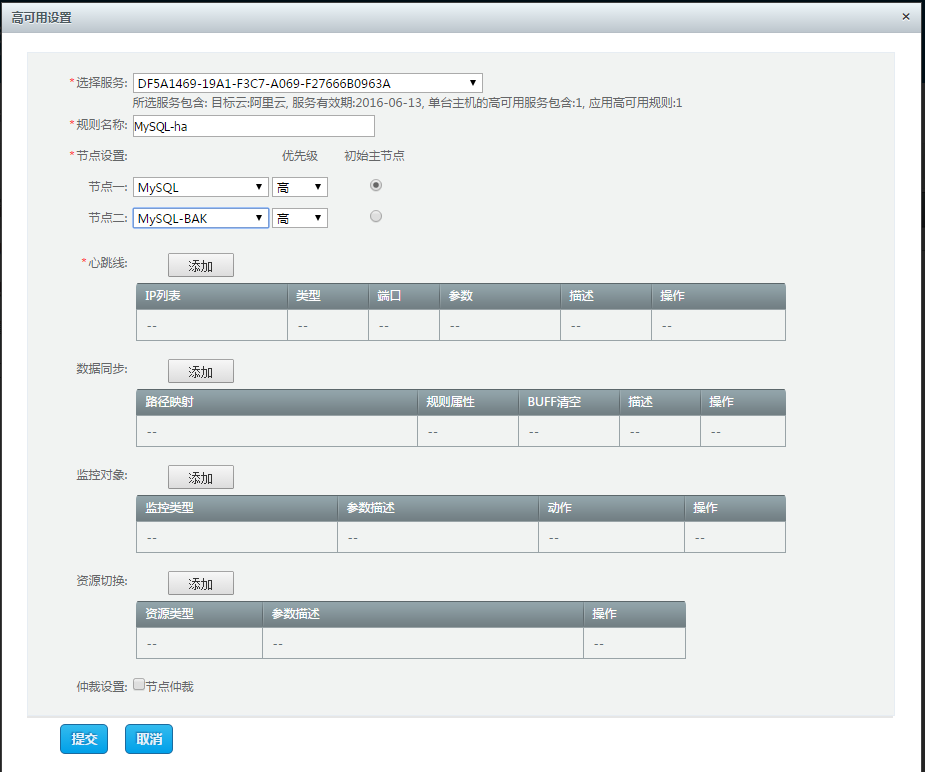Click the 参数 column header in 心跳线 table

click(500, 296)
